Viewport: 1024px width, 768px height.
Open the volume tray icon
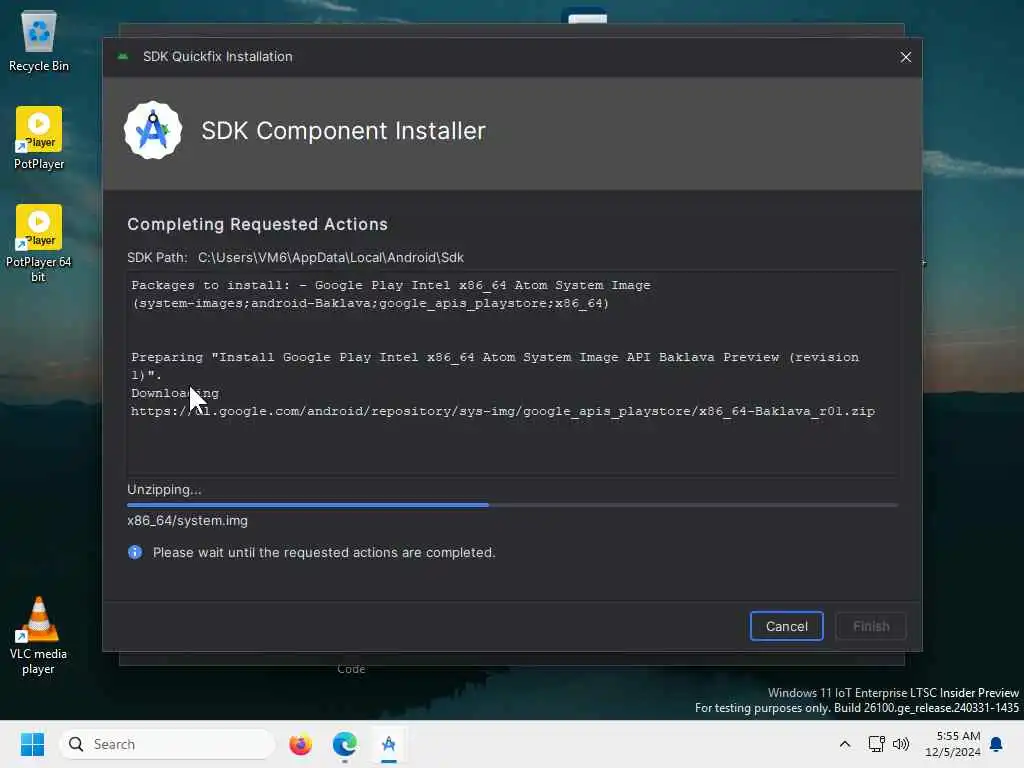point(901,744)
